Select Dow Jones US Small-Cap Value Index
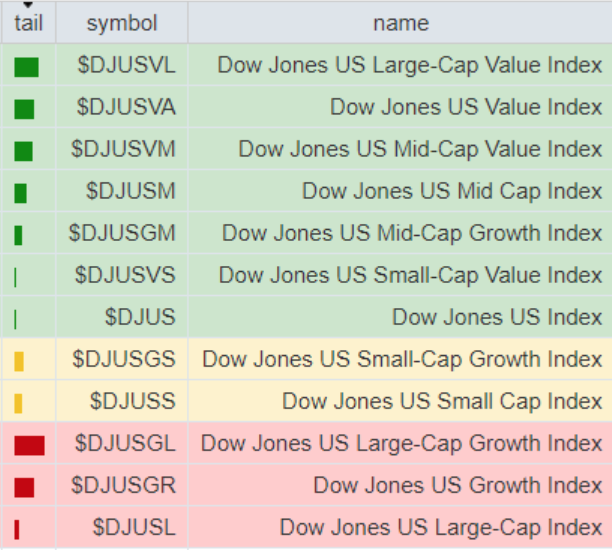This screenshot has height=550, width=612. pos(410,275)
